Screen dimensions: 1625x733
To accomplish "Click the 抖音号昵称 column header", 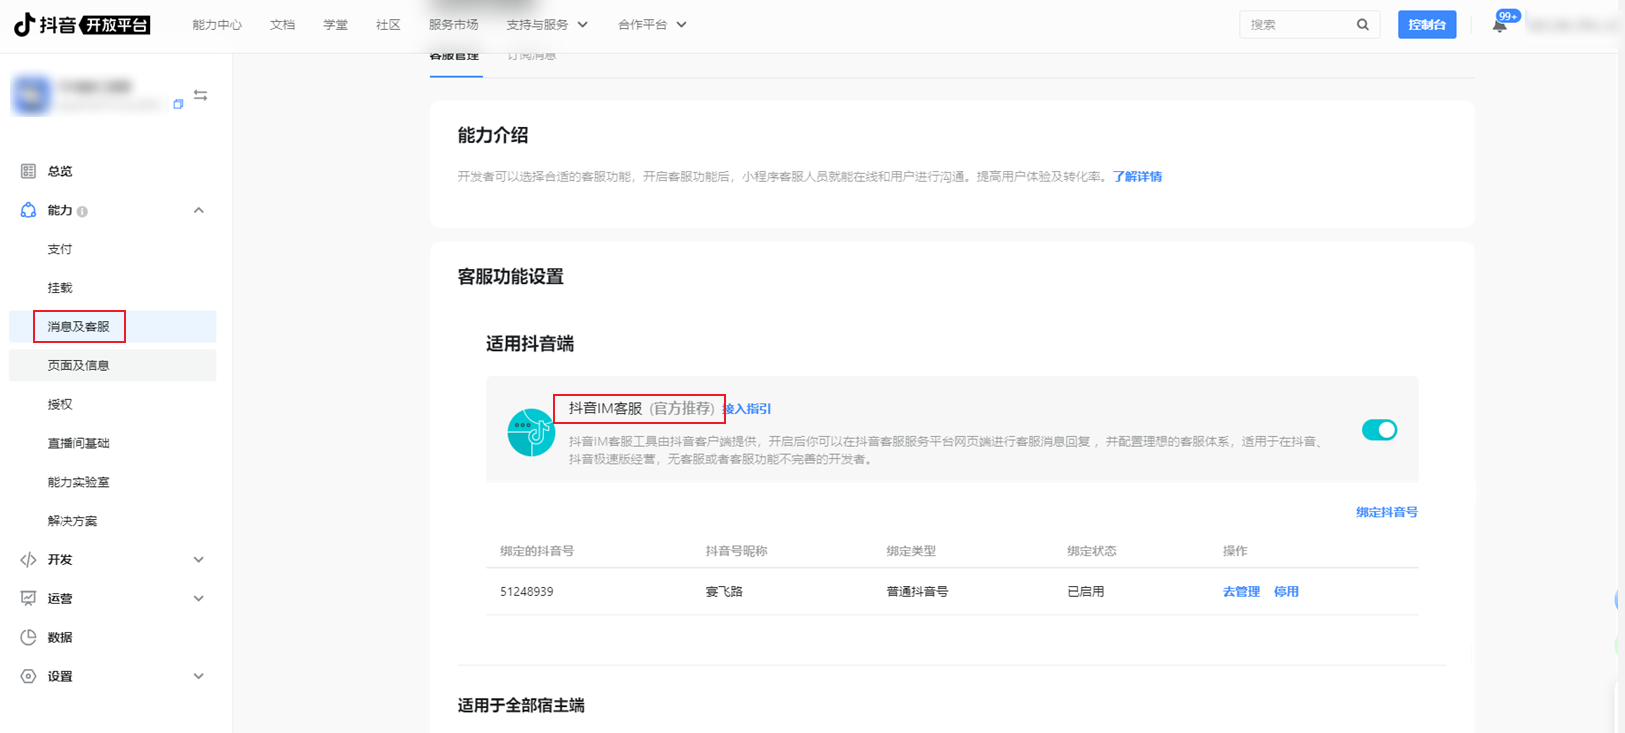I will pos(736,551).
